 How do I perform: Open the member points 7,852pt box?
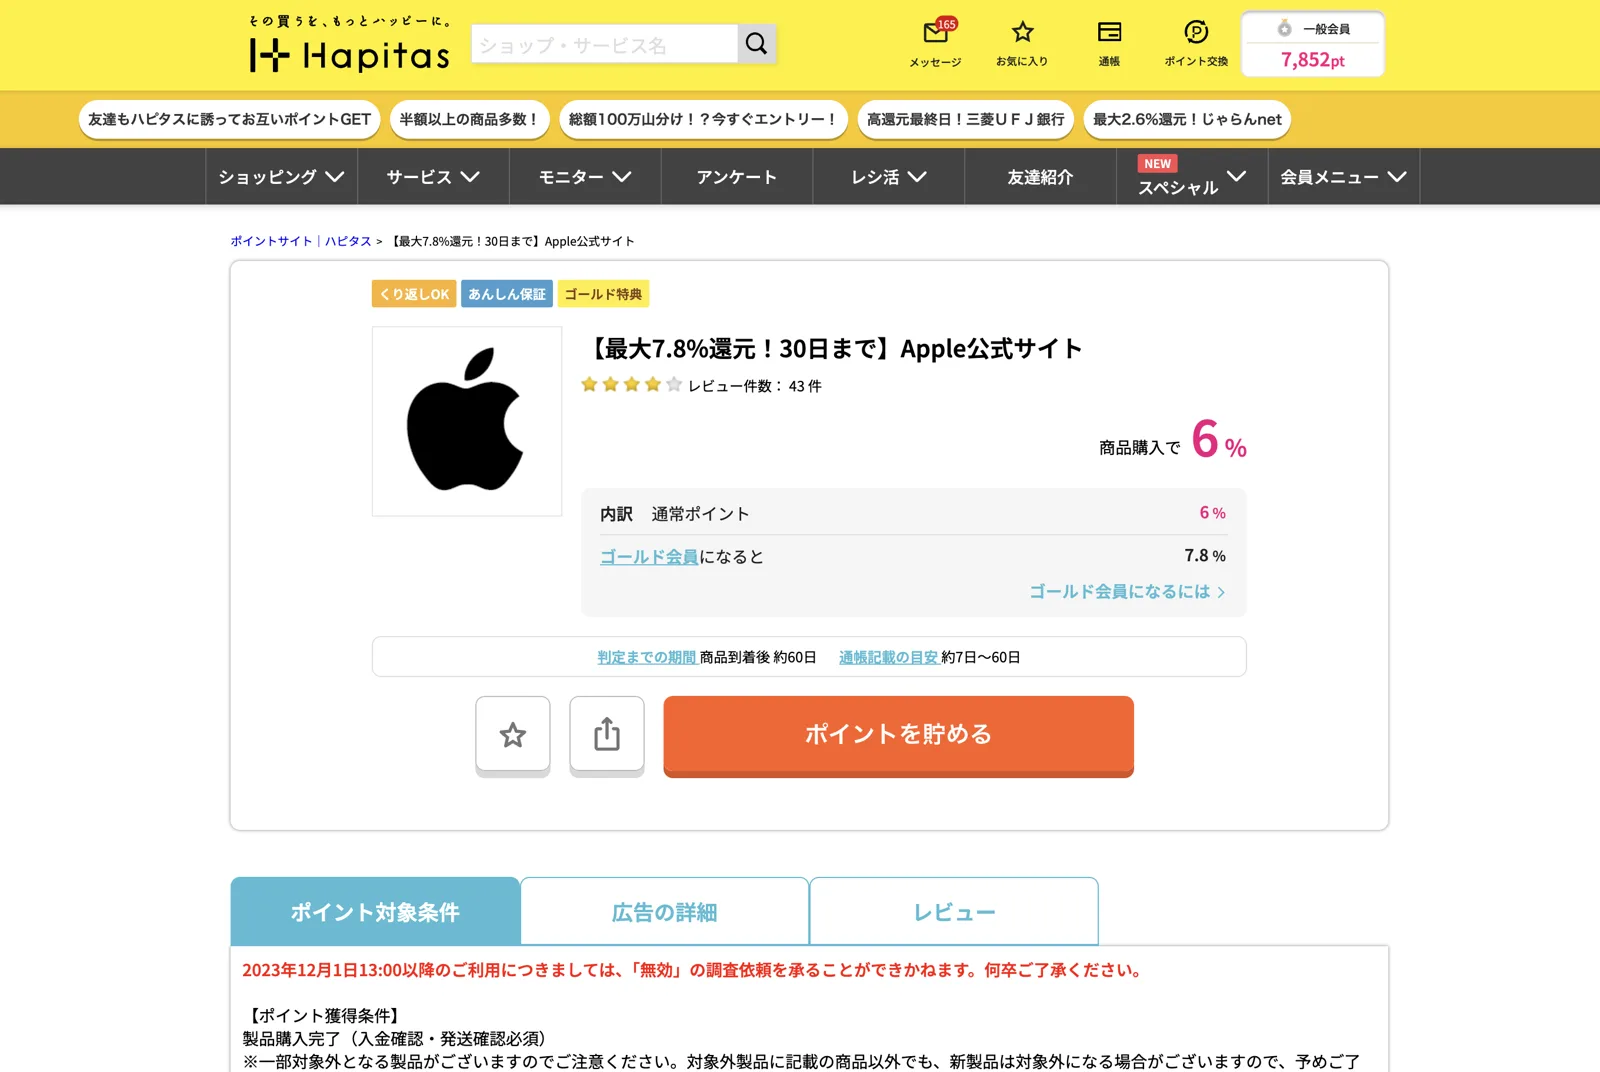tap(1313, 44)
